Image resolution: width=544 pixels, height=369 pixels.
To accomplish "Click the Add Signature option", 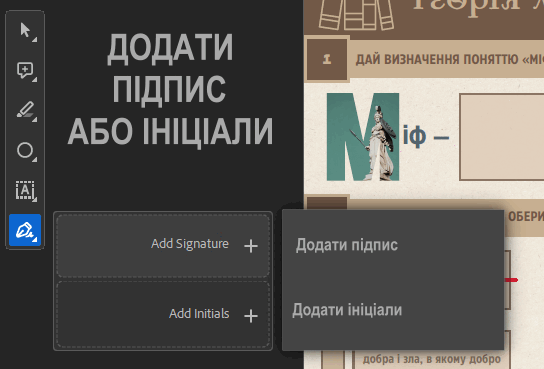I will tap(163, 246).
